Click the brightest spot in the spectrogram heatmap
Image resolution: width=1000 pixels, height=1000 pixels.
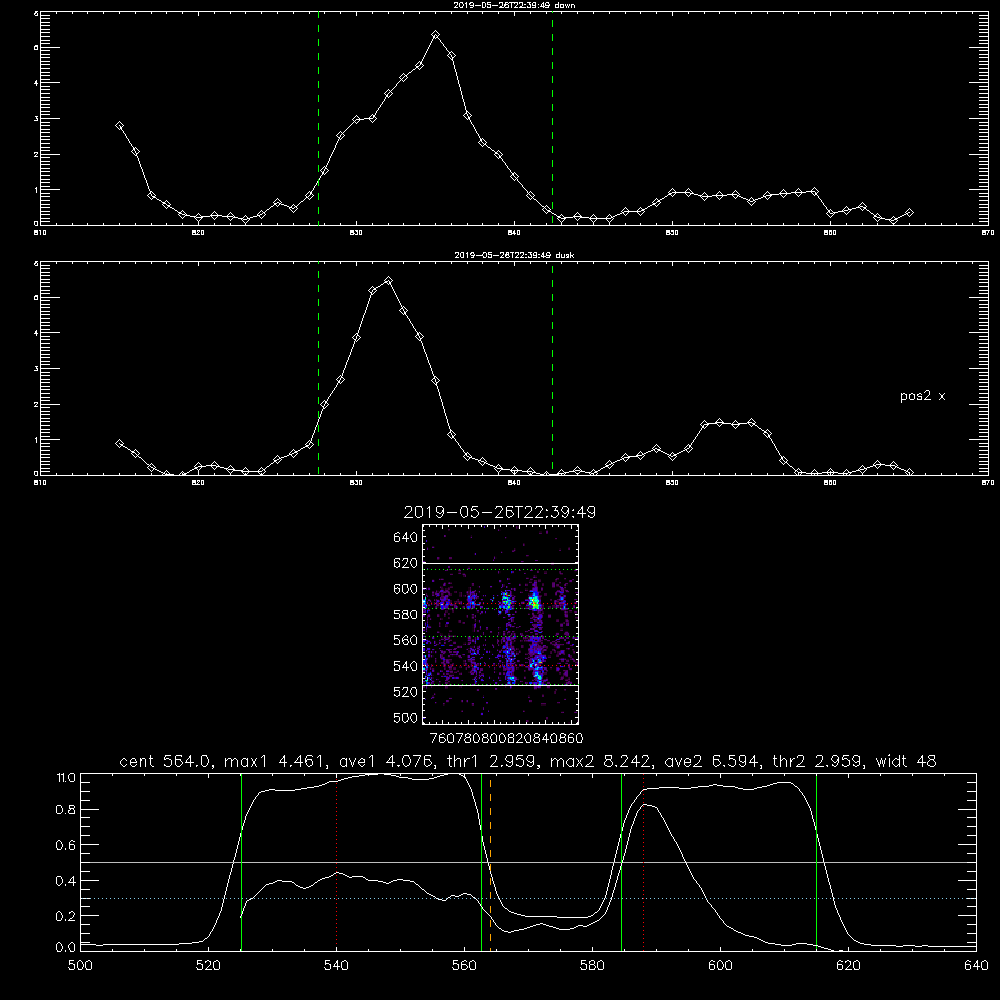point(535,602)
